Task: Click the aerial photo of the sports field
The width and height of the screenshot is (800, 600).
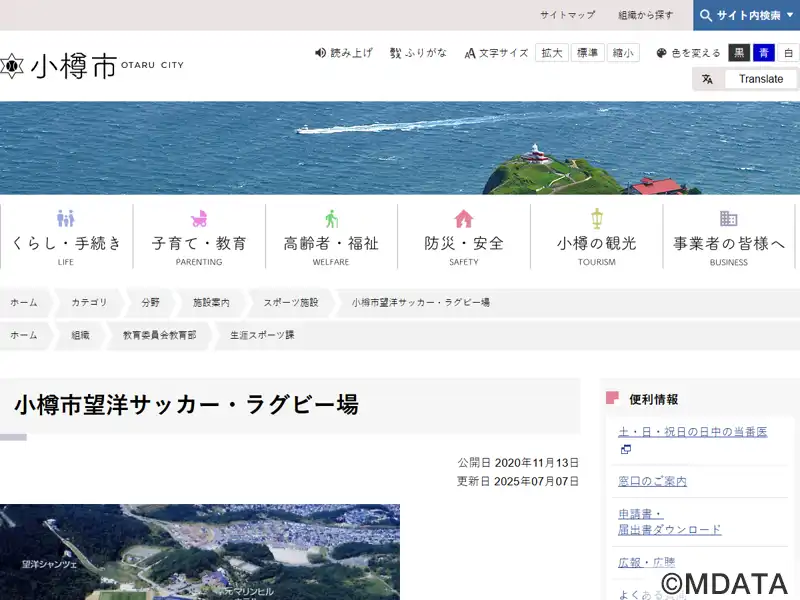Action: click(200, 552)
